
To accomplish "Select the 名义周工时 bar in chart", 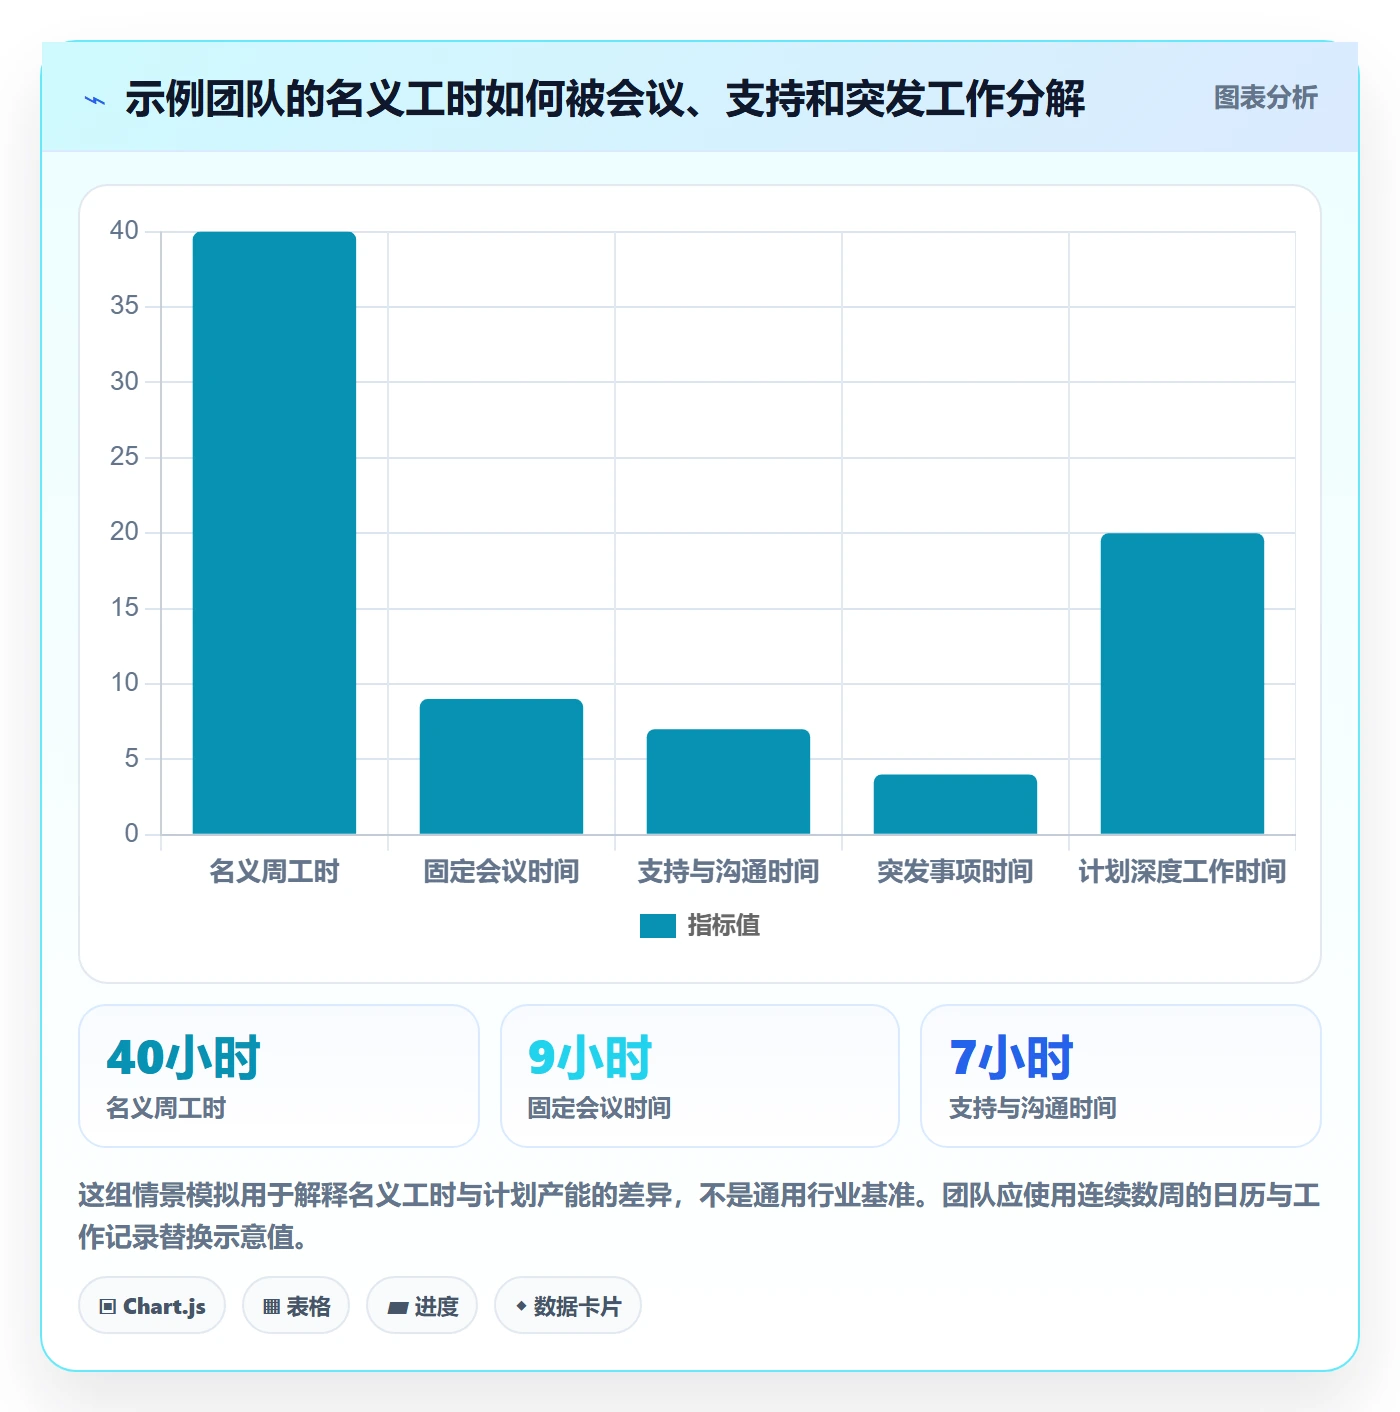I will point(274,533).
